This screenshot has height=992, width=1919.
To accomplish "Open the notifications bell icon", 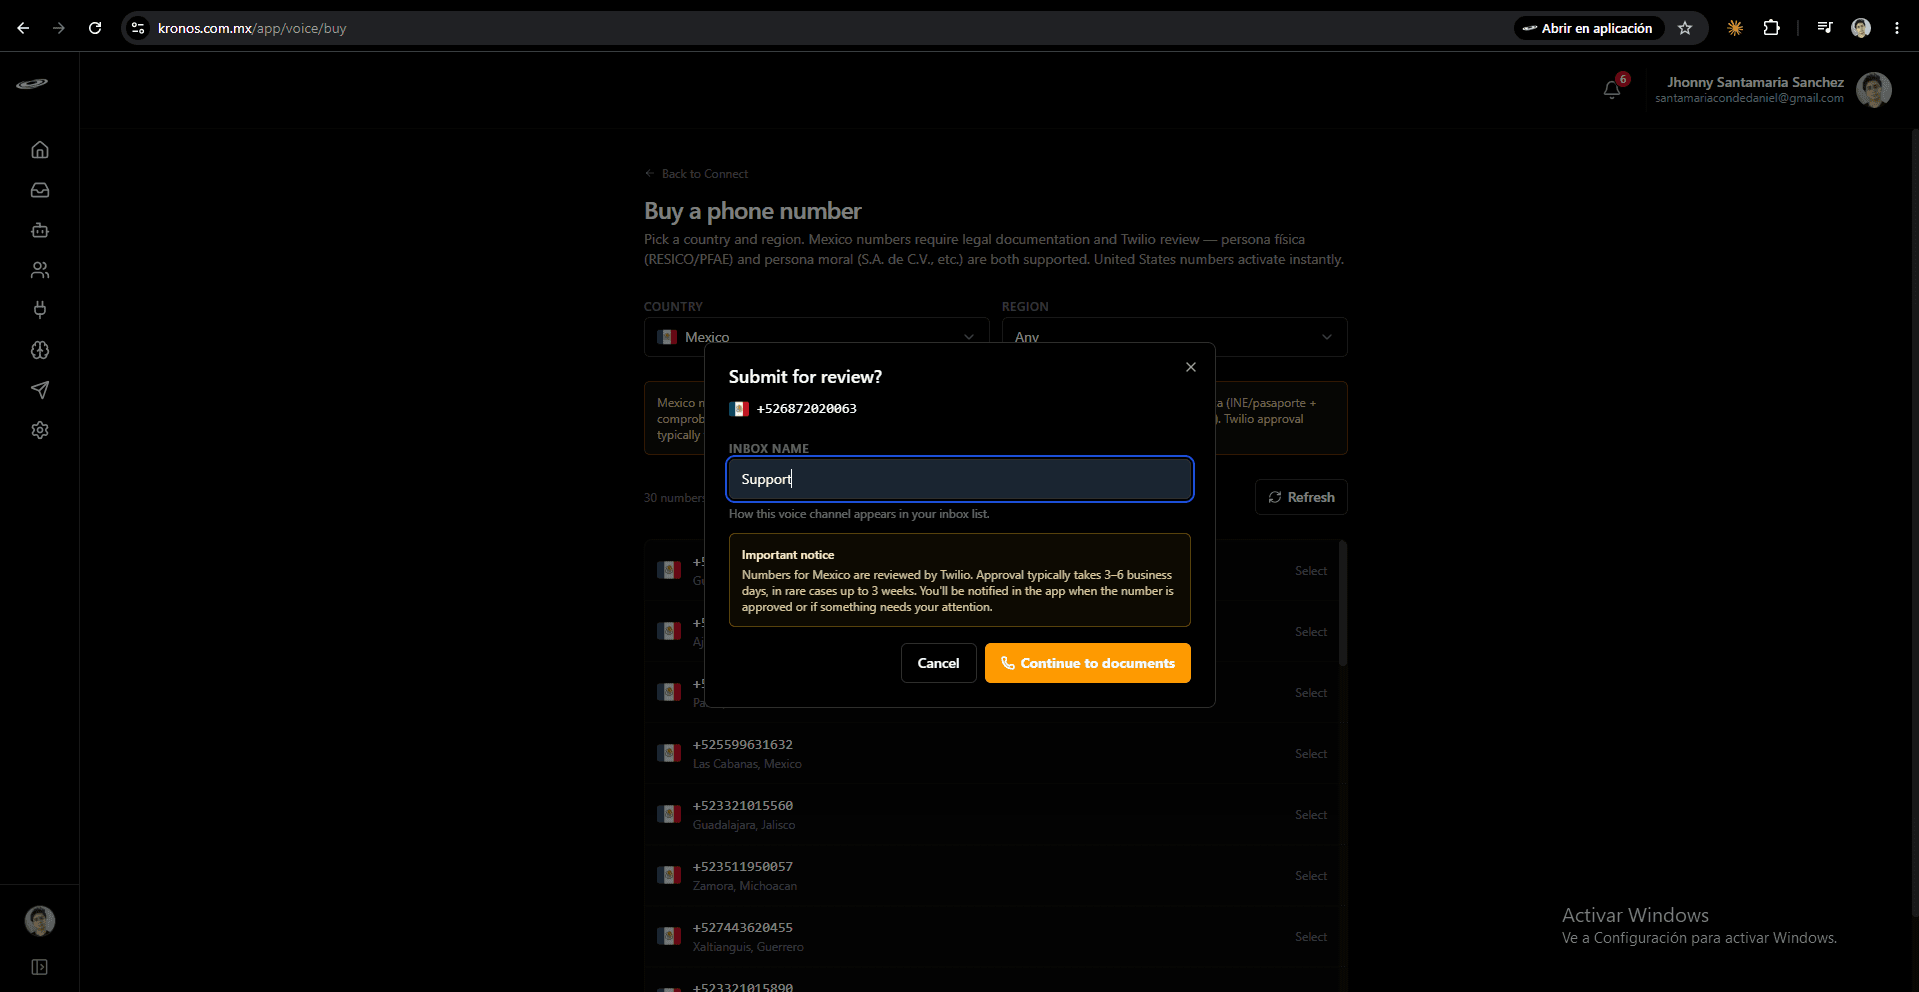I will click(x=1612, y=90).
